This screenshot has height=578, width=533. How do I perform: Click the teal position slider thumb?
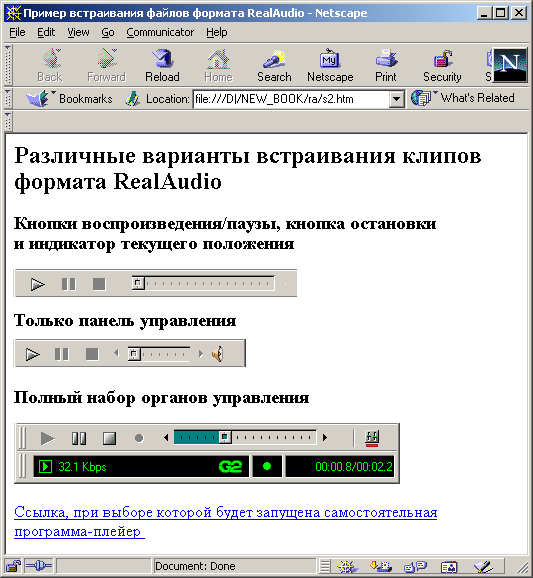[225, 437]
